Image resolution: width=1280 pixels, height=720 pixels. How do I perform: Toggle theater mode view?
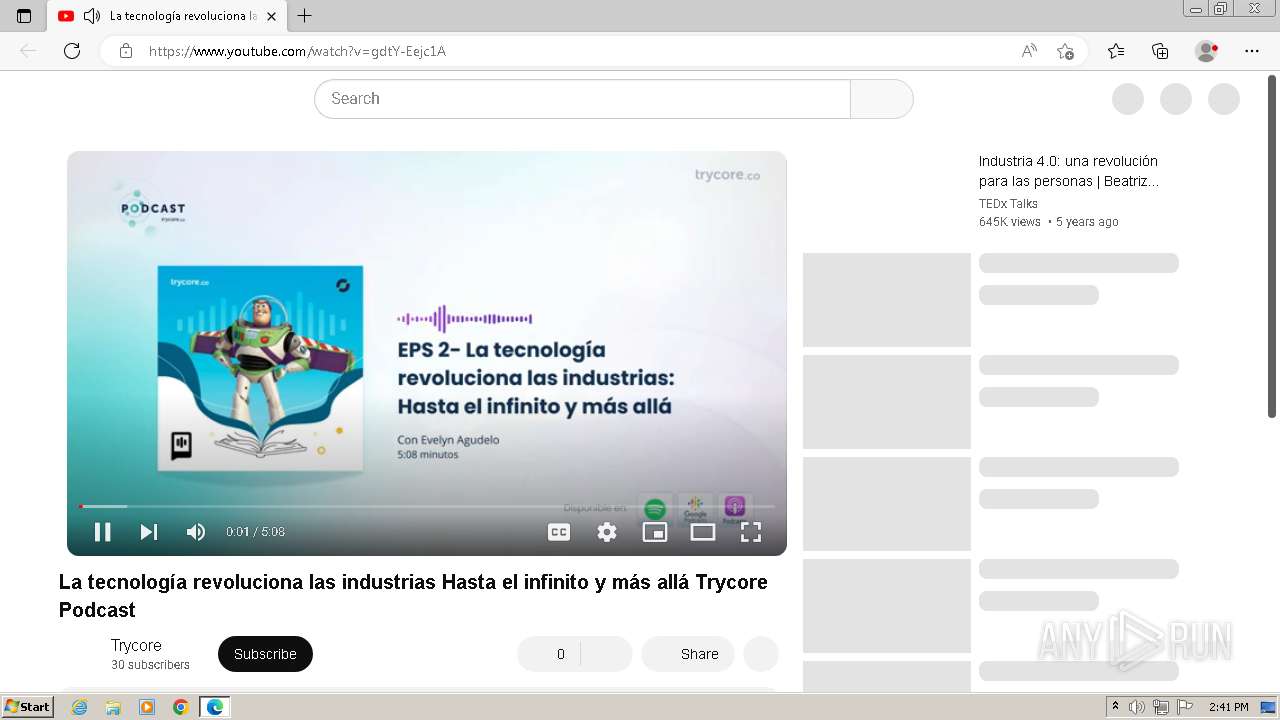(703, 532)
